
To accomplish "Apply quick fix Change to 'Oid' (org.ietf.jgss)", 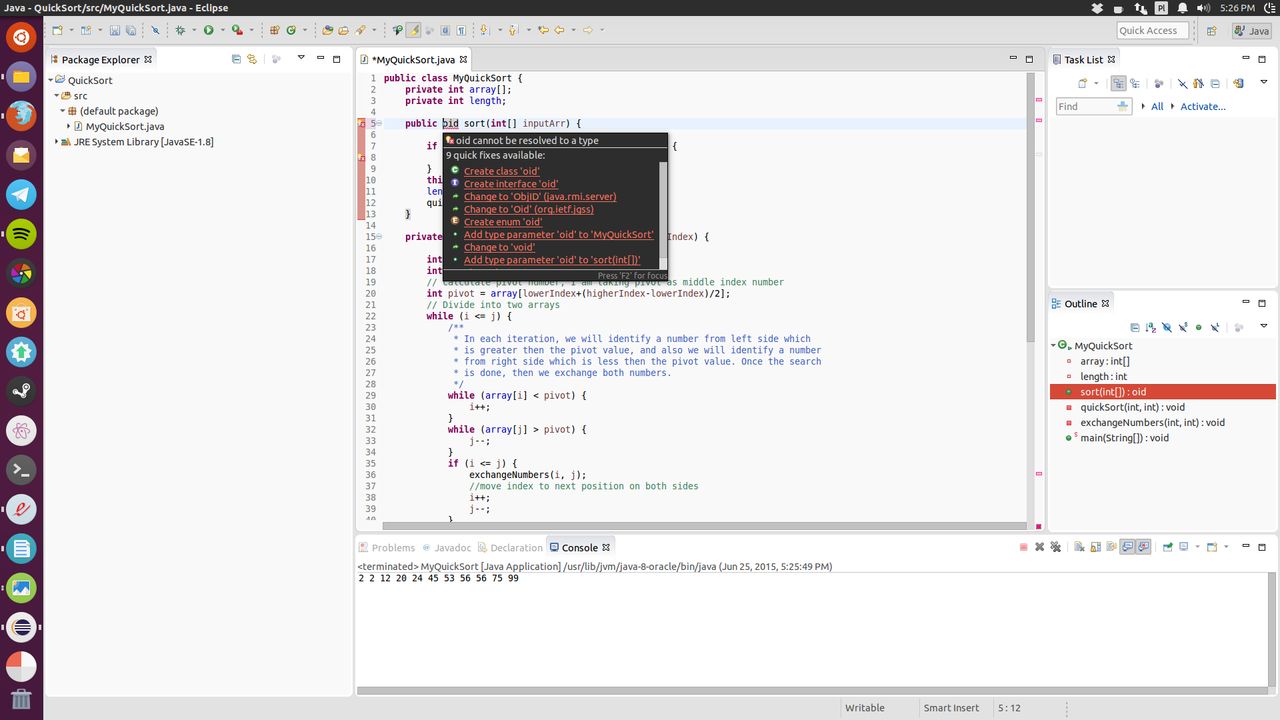I will tap(528, 209).
